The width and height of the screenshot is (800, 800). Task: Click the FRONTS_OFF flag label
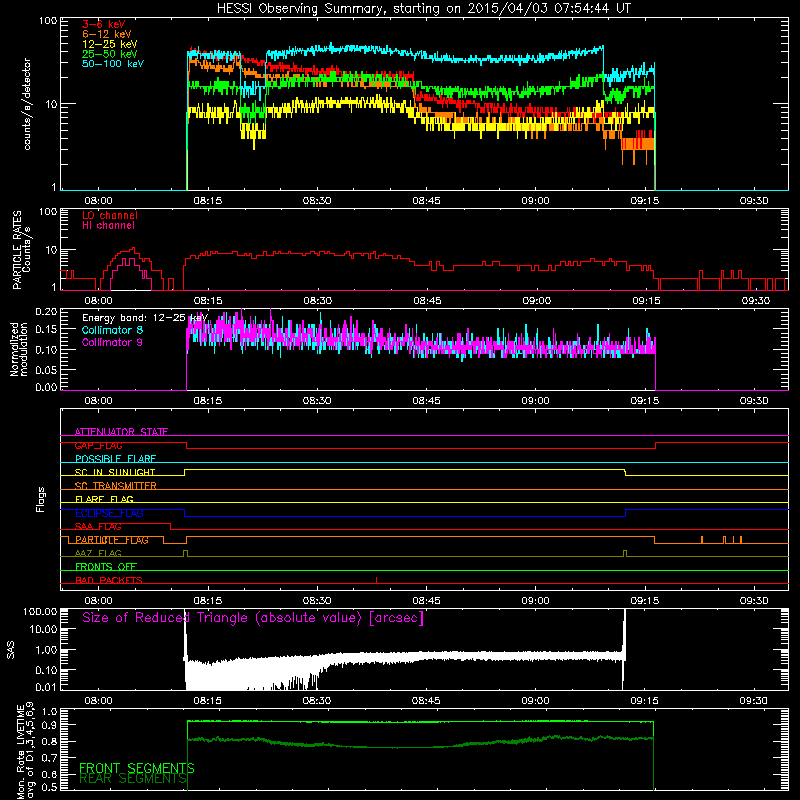[x=106, y=567]
